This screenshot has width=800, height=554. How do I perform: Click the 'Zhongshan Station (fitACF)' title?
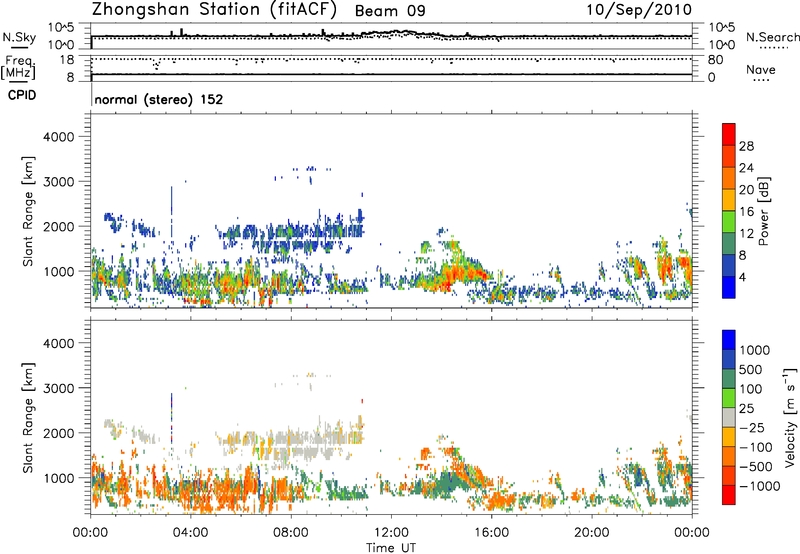pos(214,10)
